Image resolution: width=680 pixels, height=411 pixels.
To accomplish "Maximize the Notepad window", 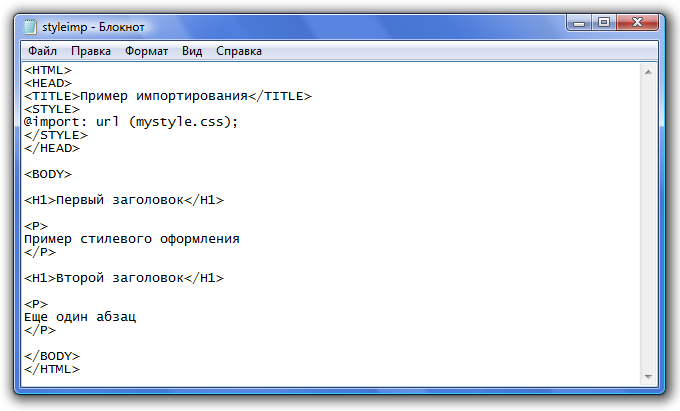I will point(604,23).
